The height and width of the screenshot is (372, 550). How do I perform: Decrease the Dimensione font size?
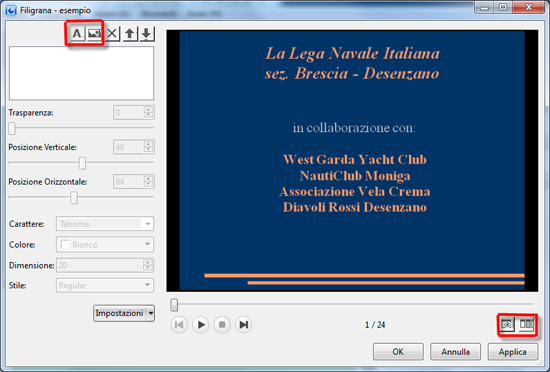[148, 268]
